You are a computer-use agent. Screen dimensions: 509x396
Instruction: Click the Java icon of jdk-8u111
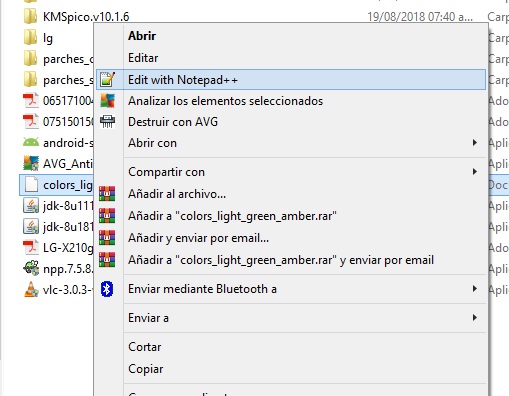pyautogui.click(x=31, y=205)
